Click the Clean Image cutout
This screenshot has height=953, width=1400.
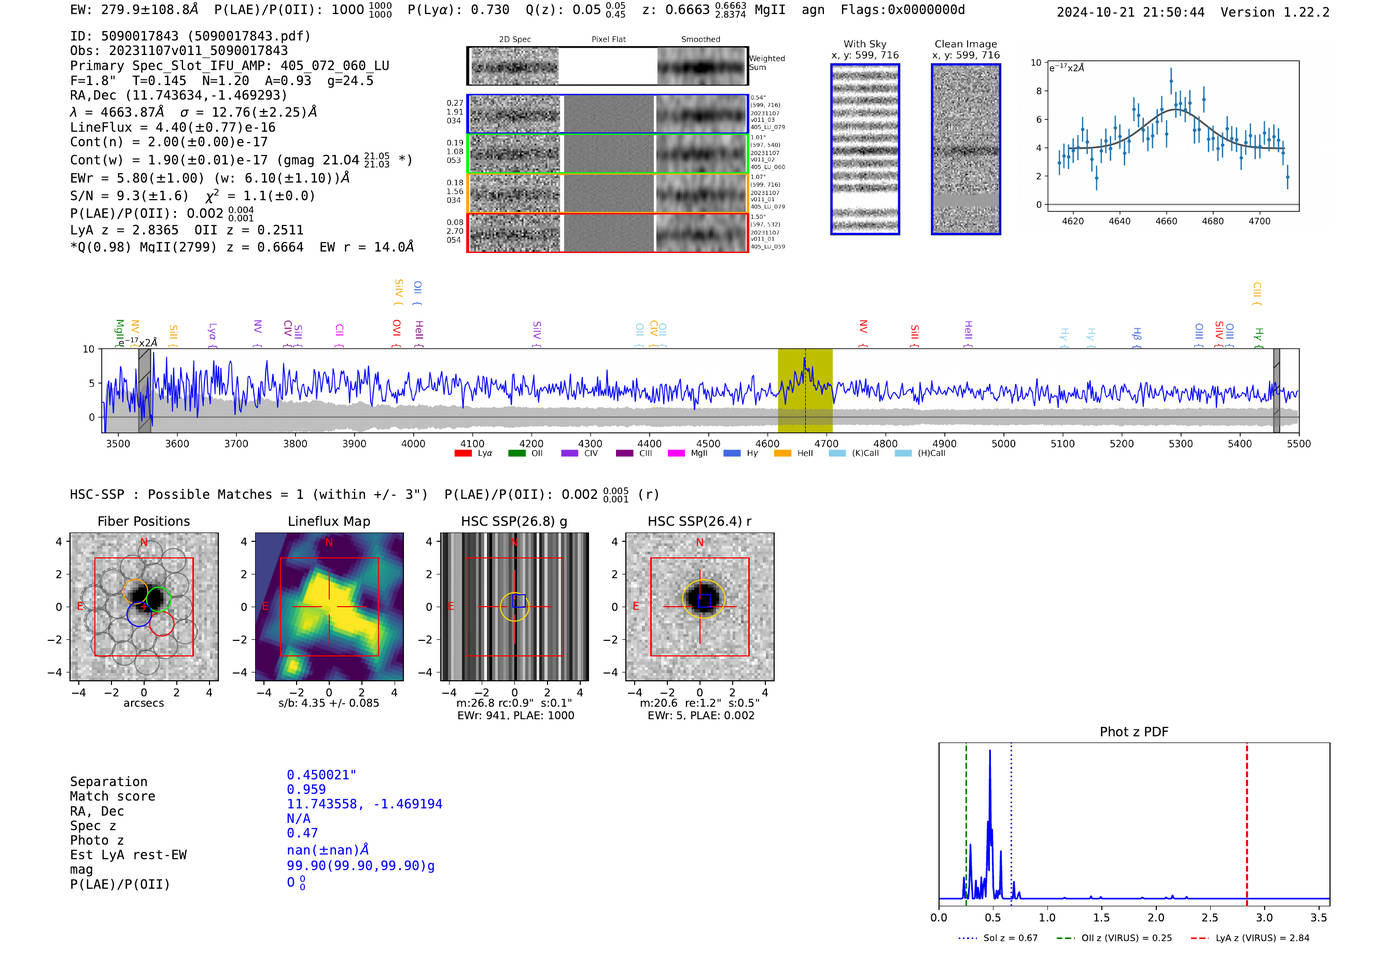(966, 149)
